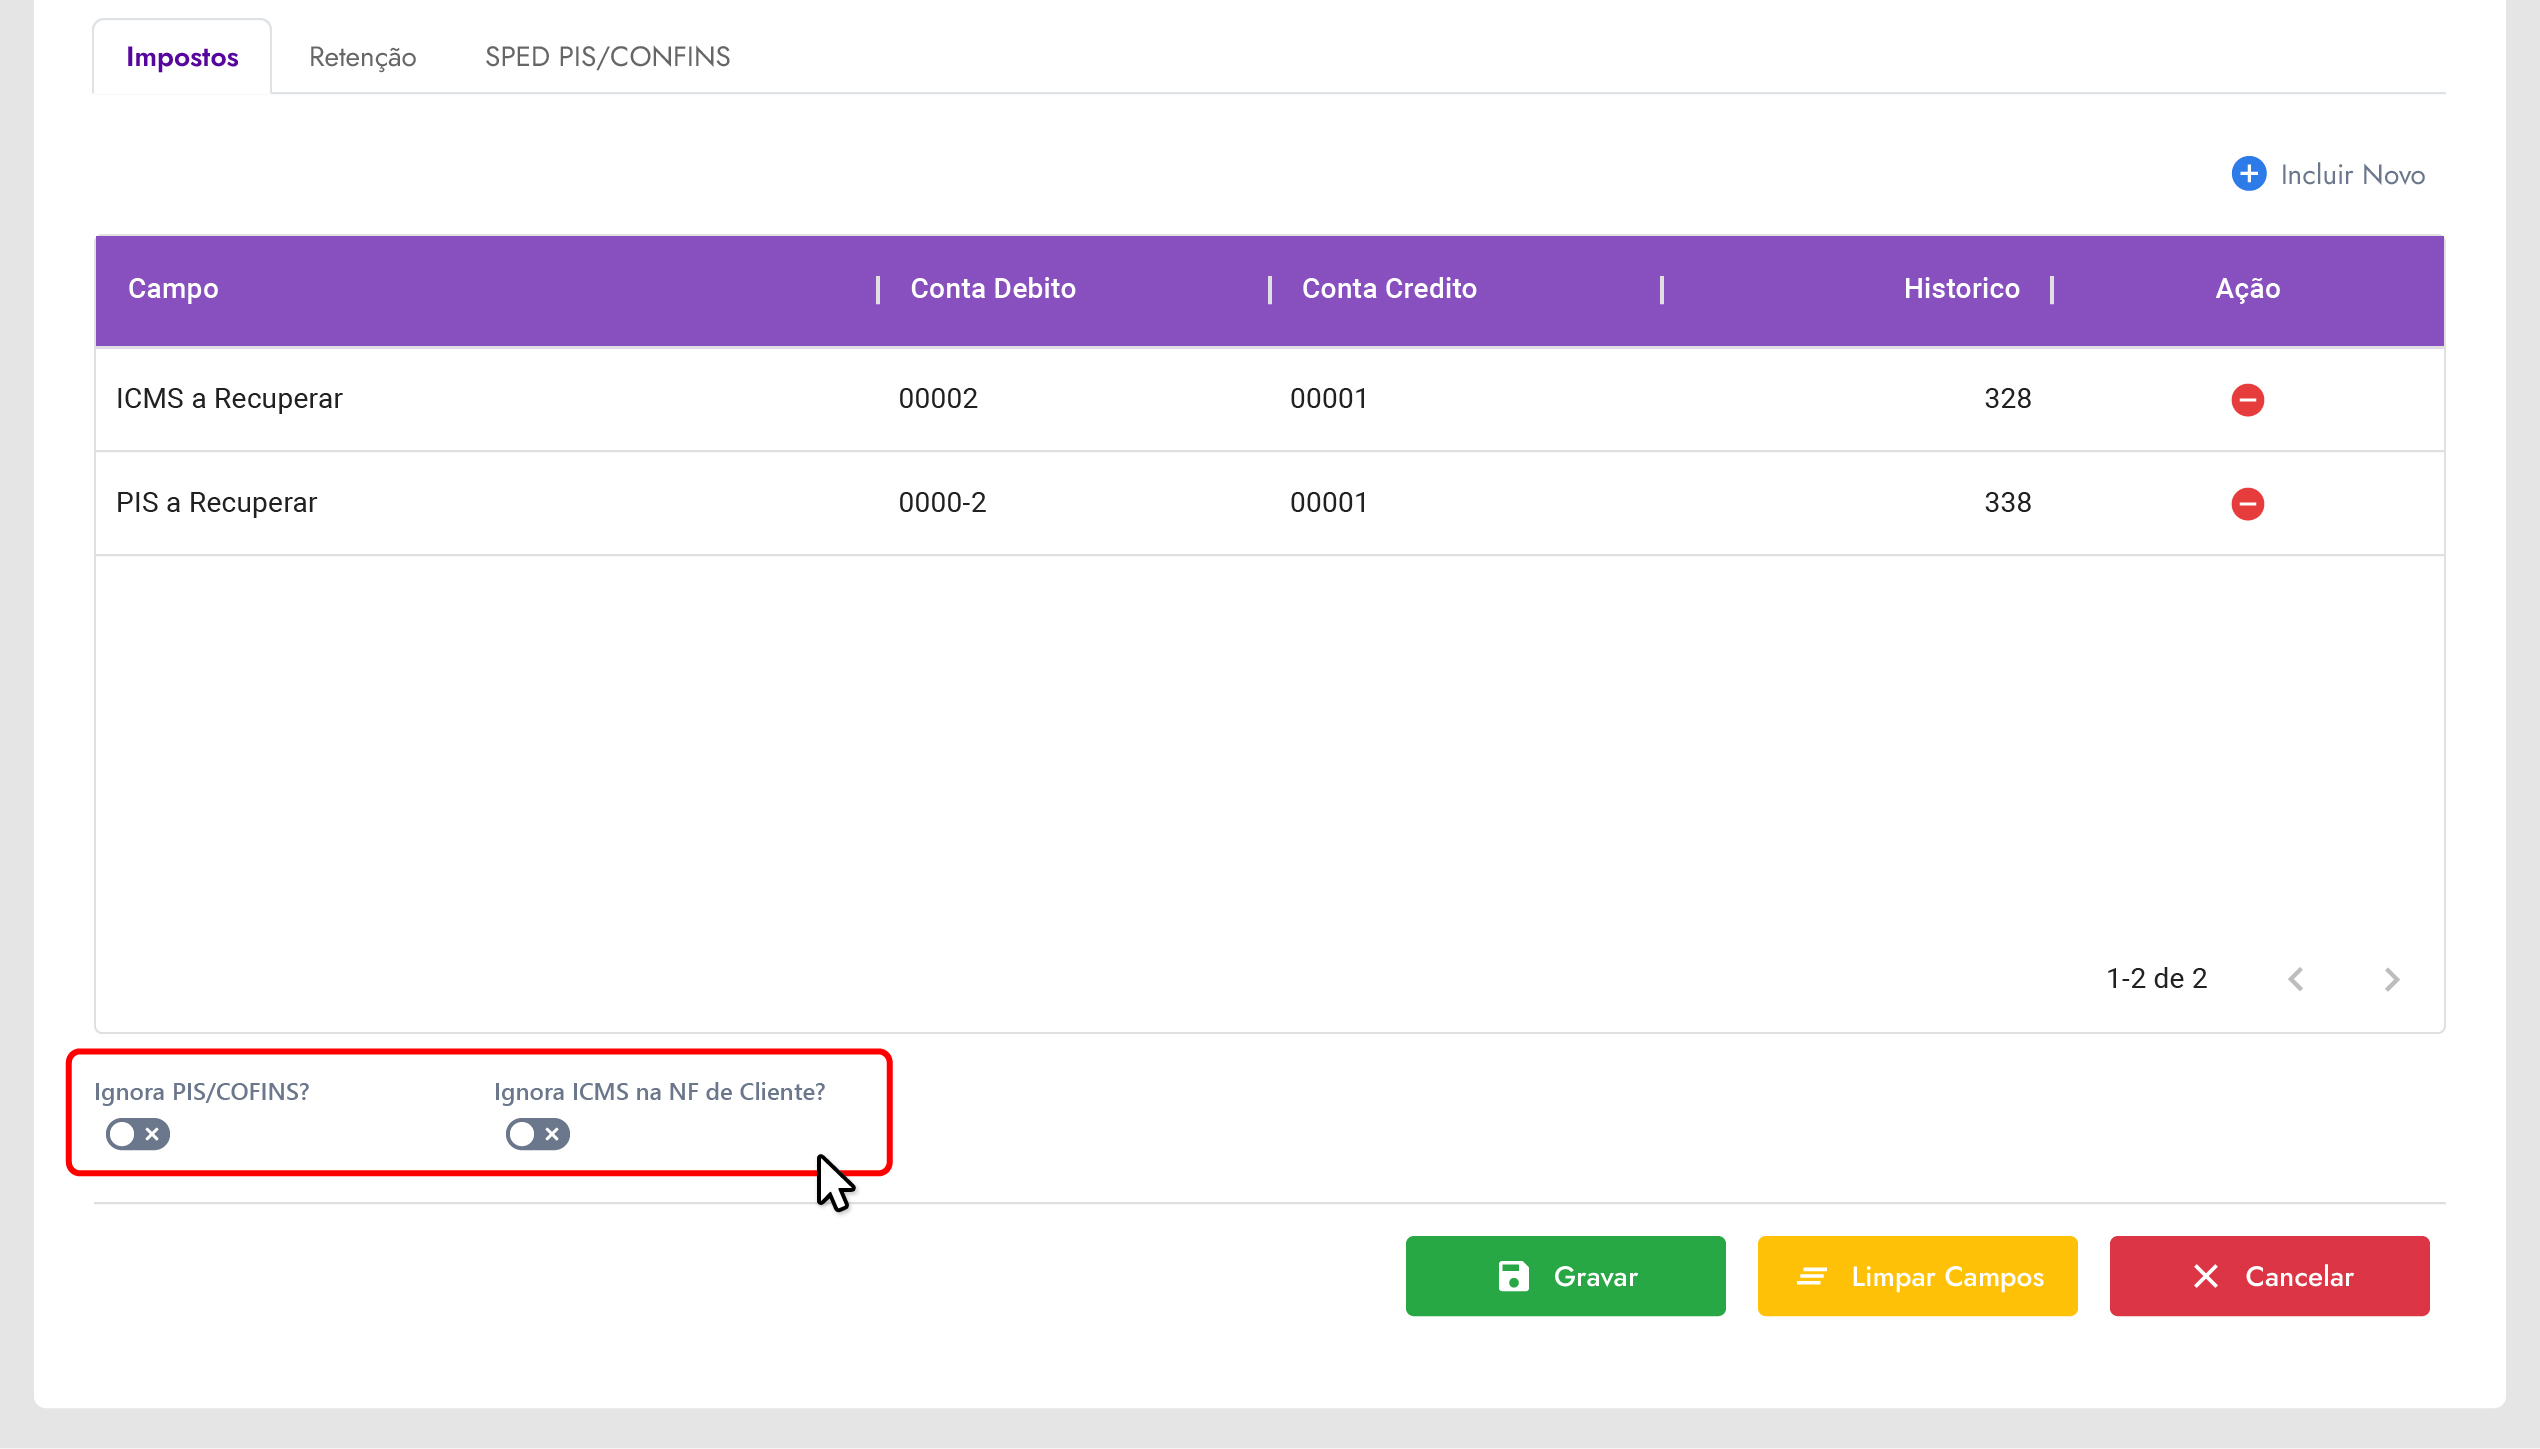Click the Conta Debito column header
Viewport: 2540px width, 1449px height.
[992, 289]
